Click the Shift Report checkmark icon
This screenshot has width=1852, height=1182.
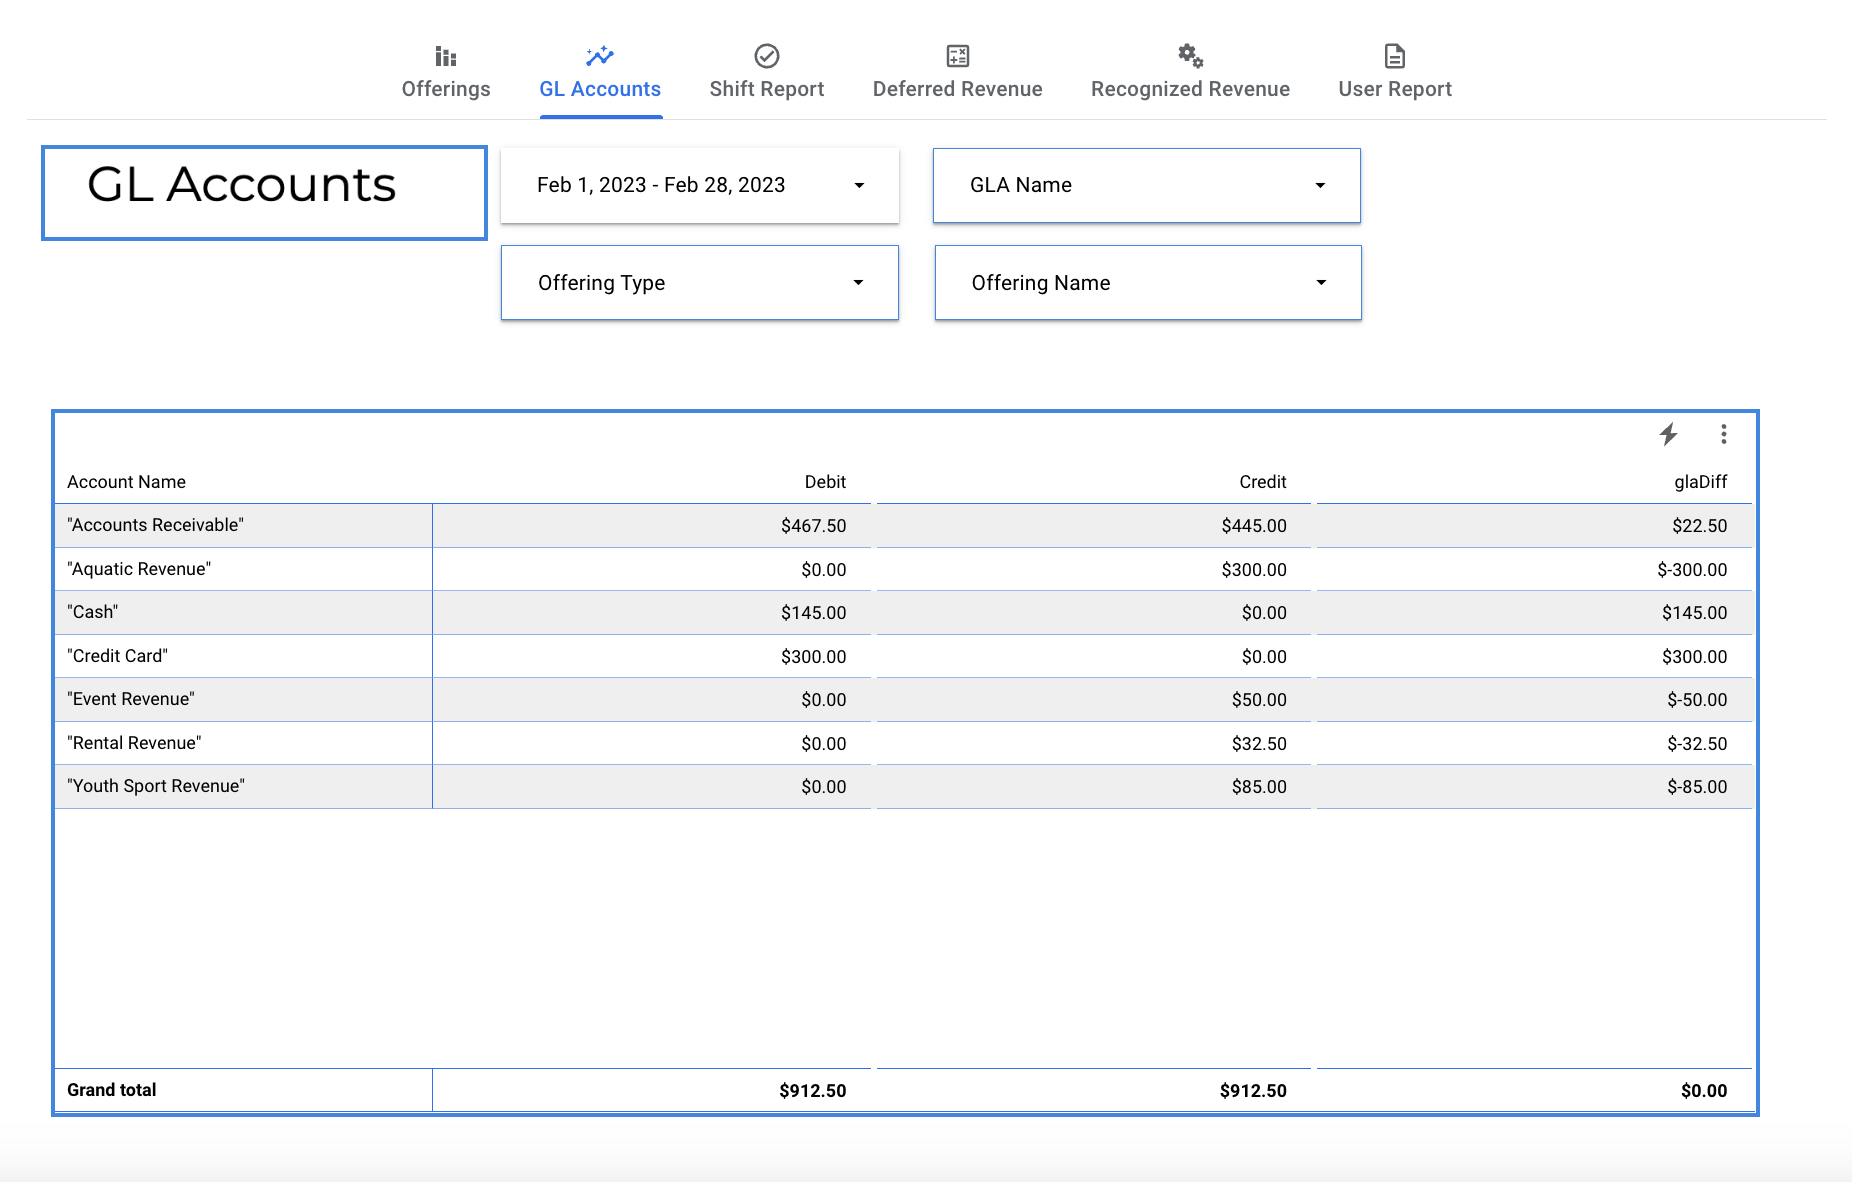(767, 56)
